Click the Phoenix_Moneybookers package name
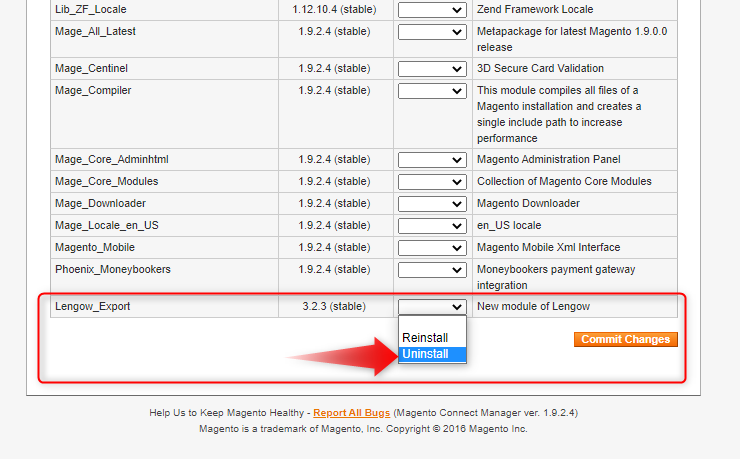This screenshot has height=459, width=740. [113, 269]
